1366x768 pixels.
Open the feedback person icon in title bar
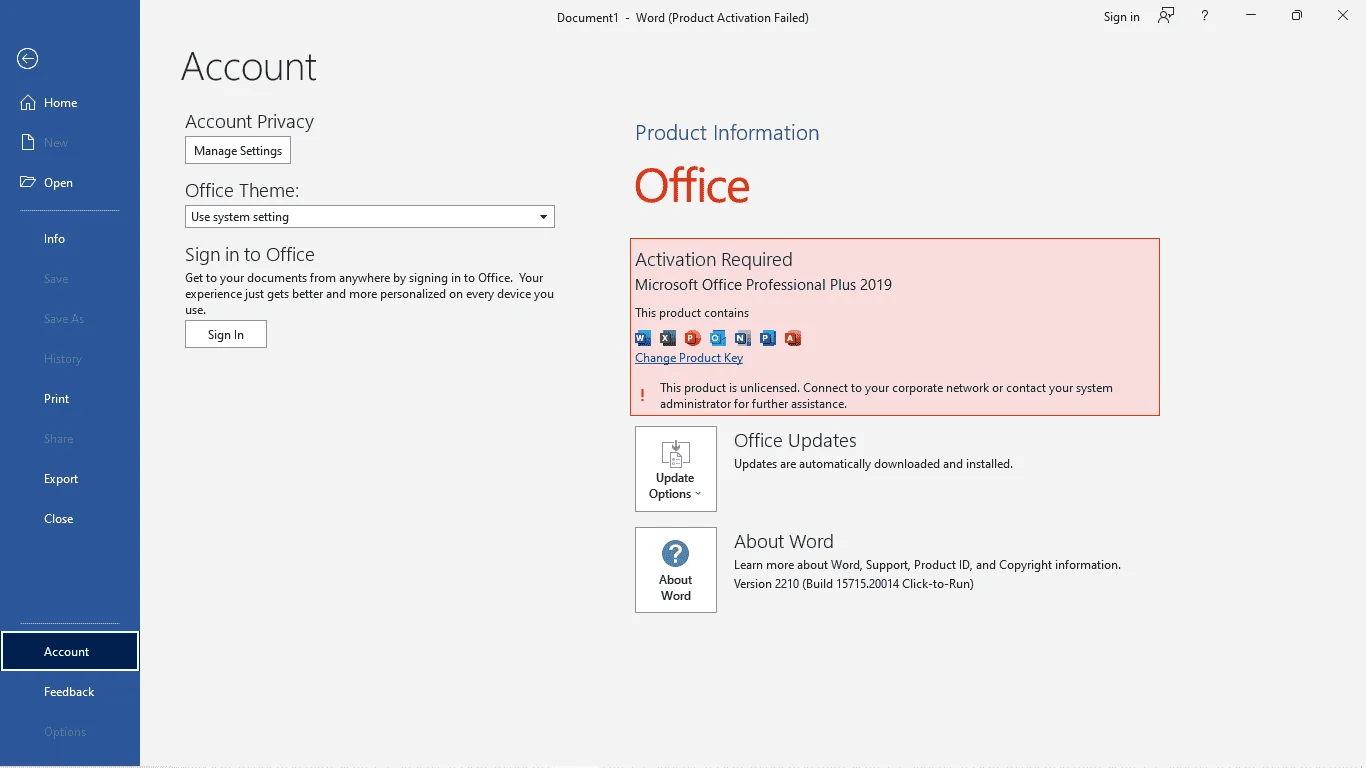1166,16
